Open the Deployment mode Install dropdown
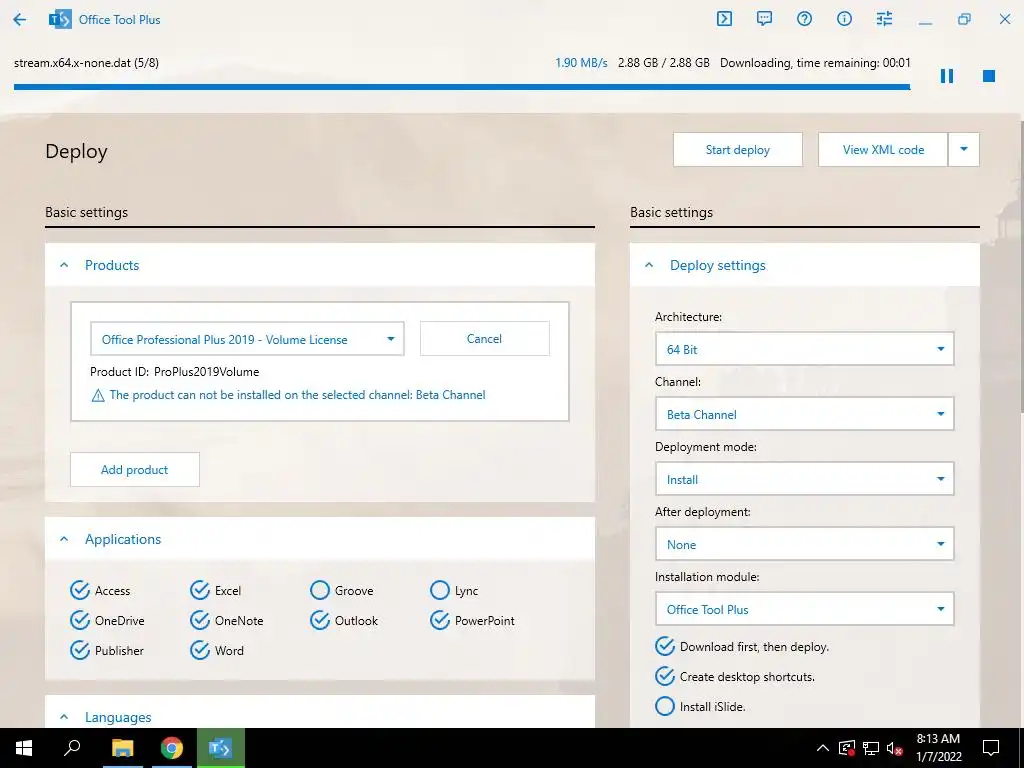1024x768 pixels. click(805, 479)
